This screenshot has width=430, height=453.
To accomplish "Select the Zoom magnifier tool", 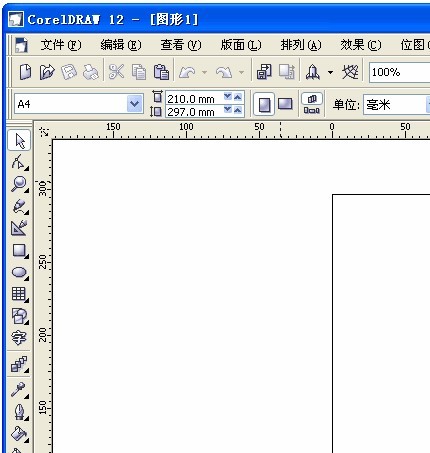I will pyautogui.click(x=19, y=184).
